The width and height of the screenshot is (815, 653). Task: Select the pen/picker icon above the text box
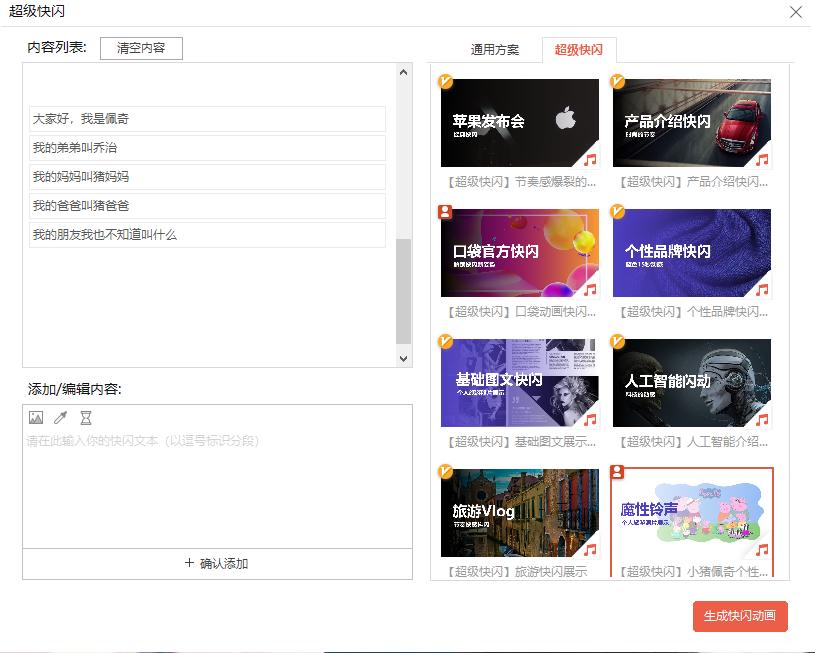tap(59, 418)
